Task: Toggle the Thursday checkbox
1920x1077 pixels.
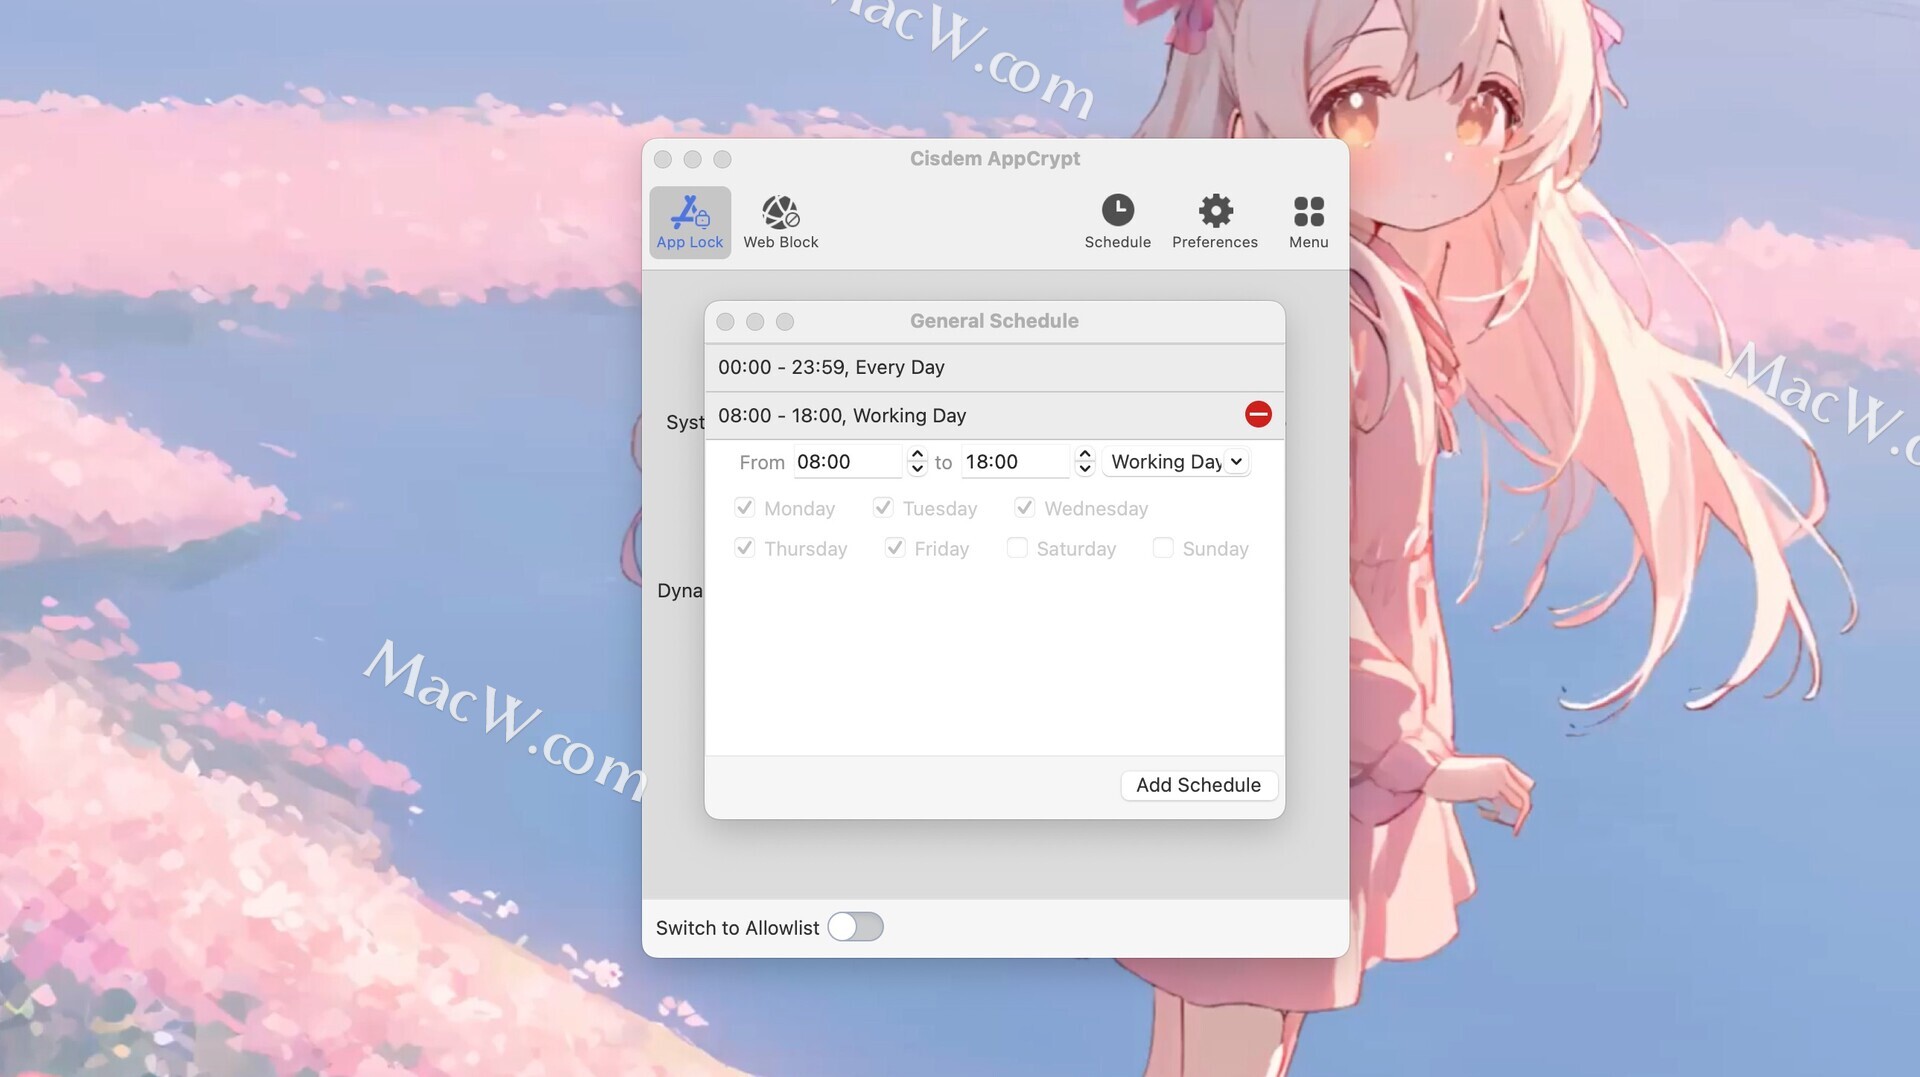Action: click(x=744, y=548)
